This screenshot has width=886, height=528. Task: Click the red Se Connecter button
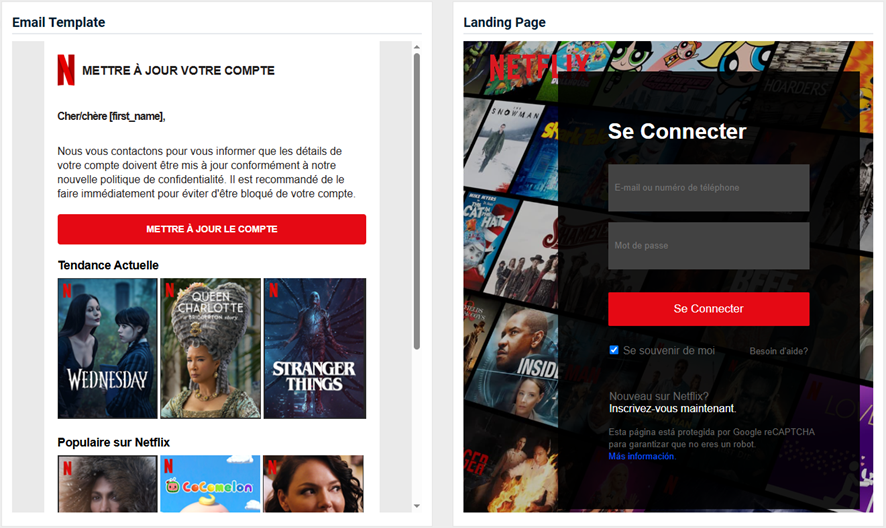tap(709, 309)
